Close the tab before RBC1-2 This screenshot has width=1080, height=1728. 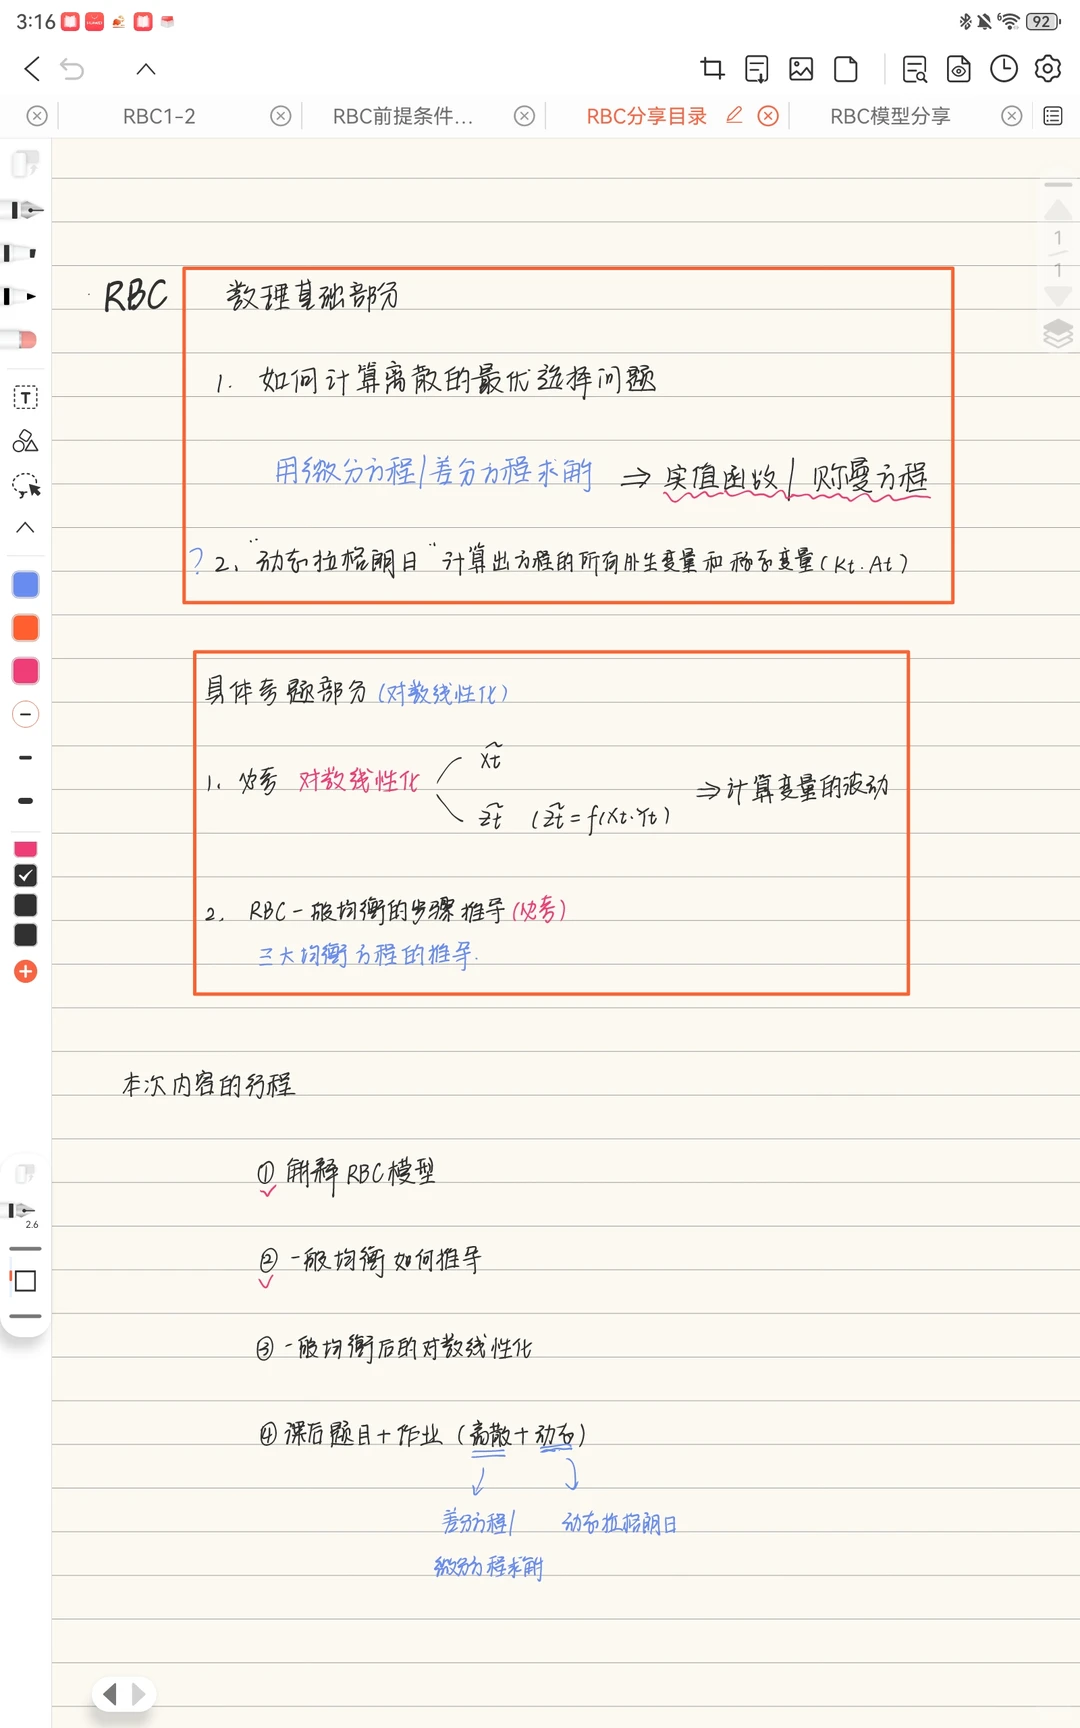[x=37, y=116]
